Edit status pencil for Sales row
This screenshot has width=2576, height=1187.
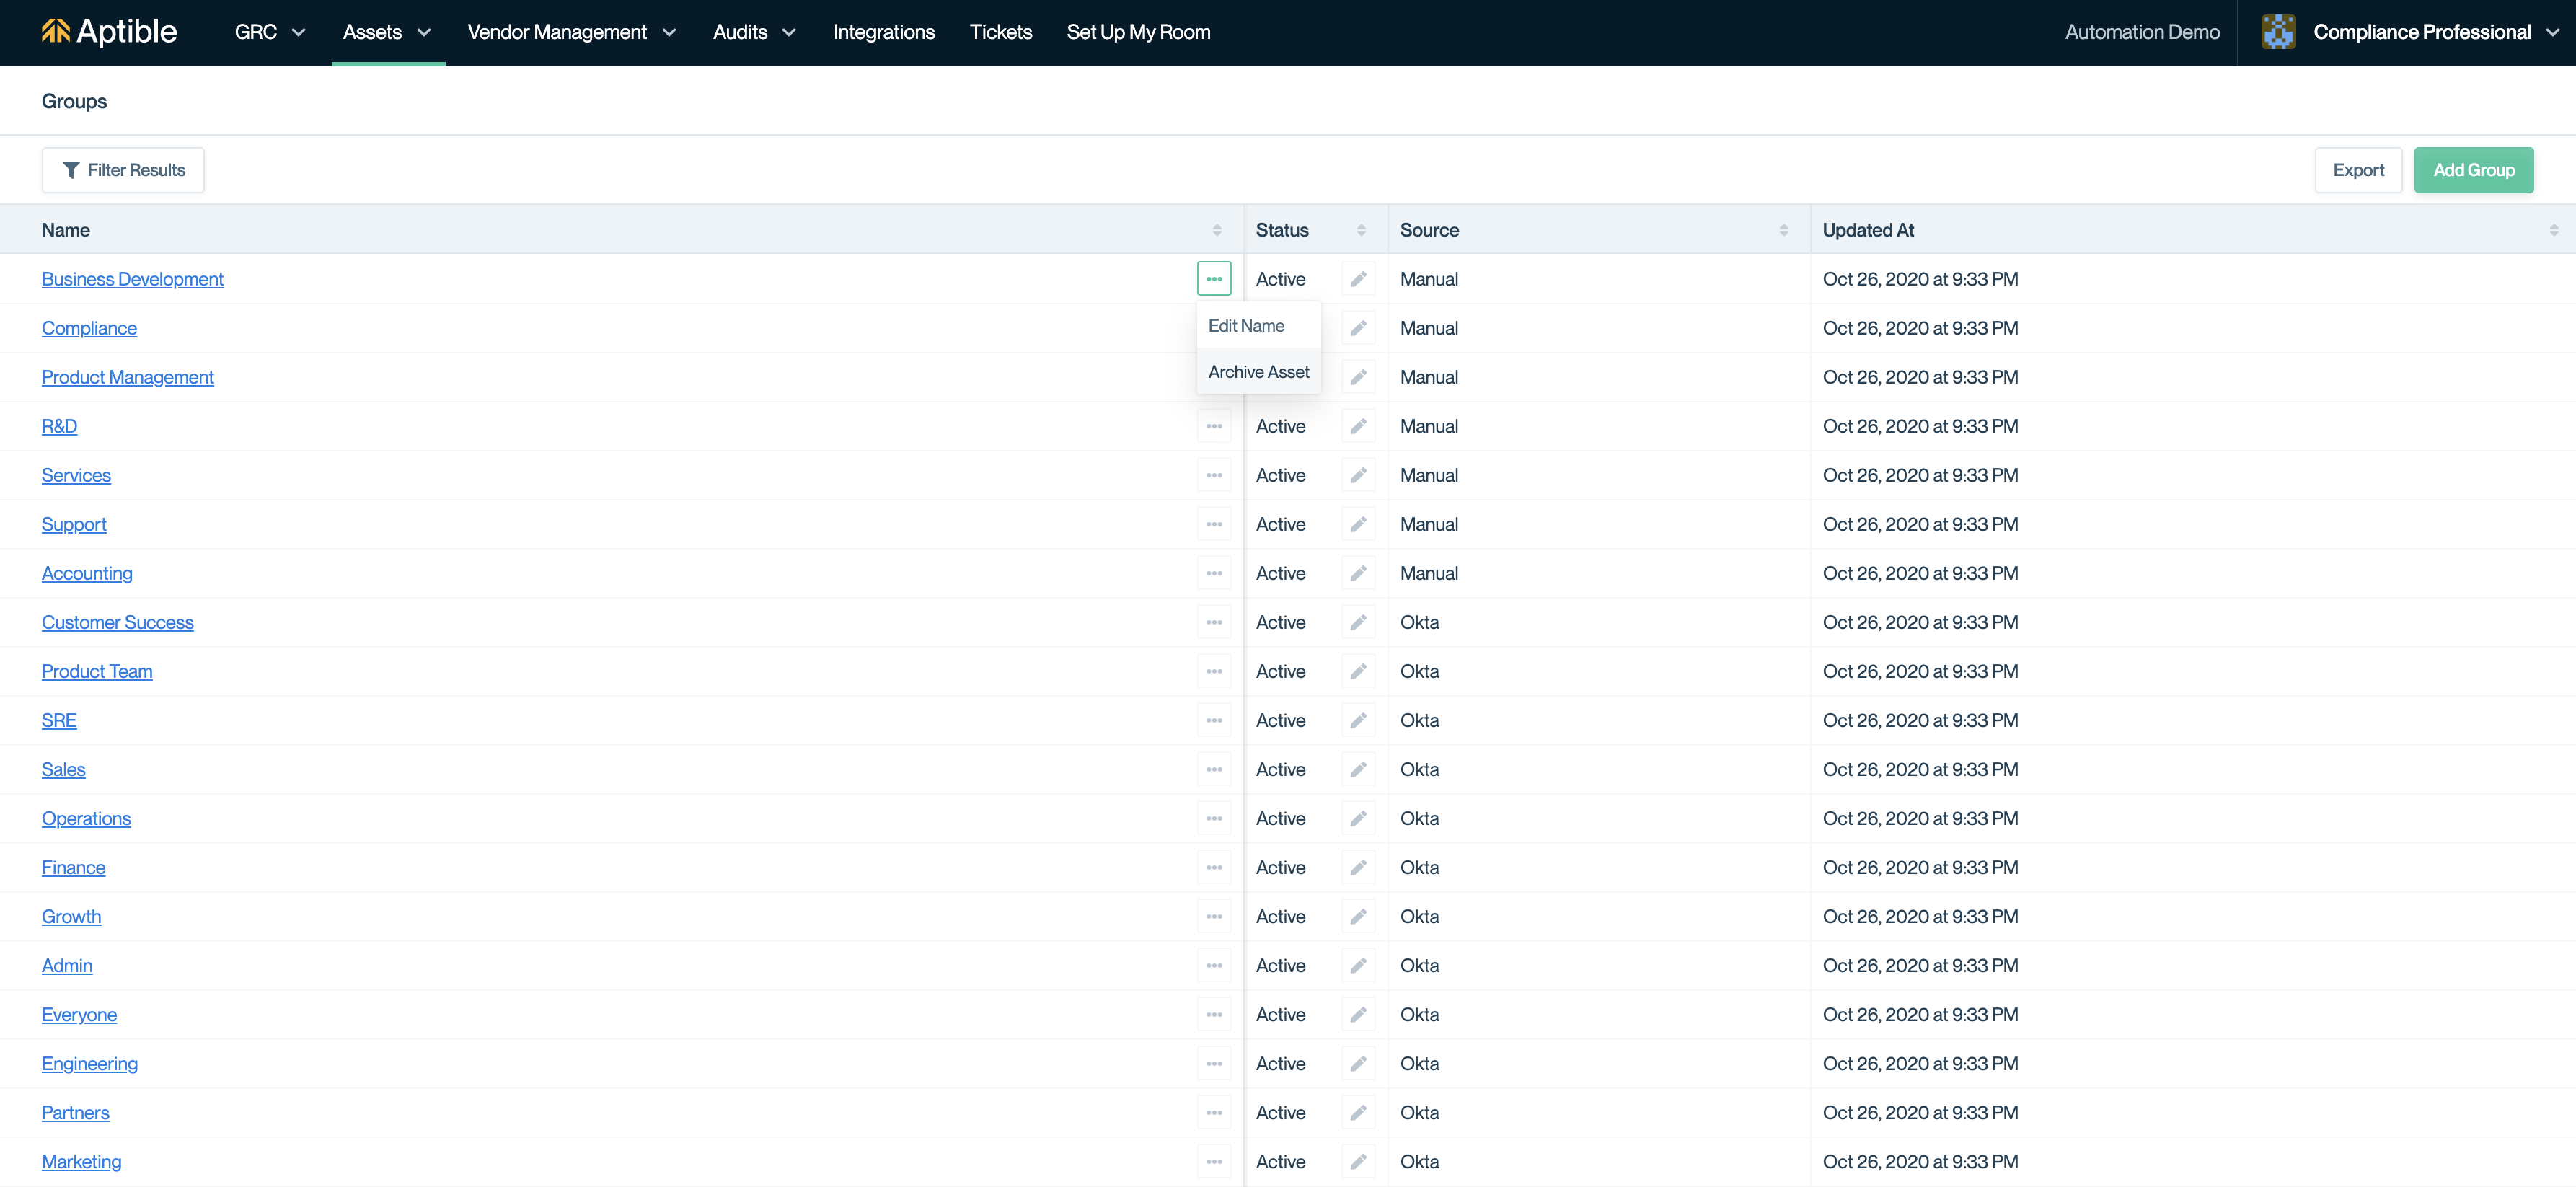point(1358,769)
